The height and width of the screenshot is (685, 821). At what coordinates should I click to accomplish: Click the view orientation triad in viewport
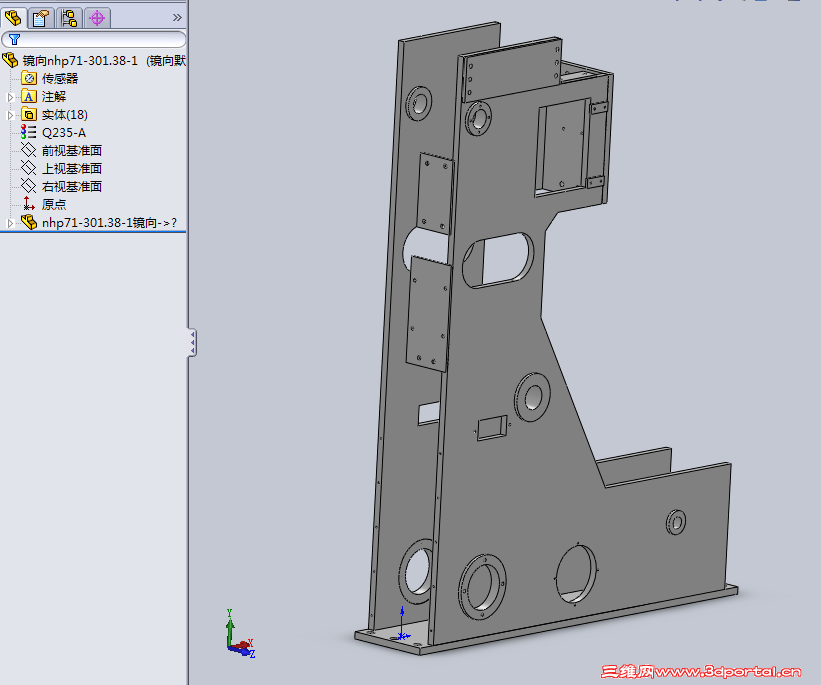(x=240, y=634)
